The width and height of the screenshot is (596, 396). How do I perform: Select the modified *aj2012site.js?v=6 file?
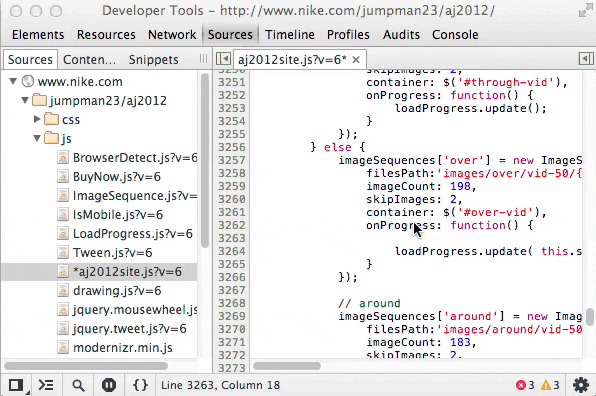coord(99,271)
